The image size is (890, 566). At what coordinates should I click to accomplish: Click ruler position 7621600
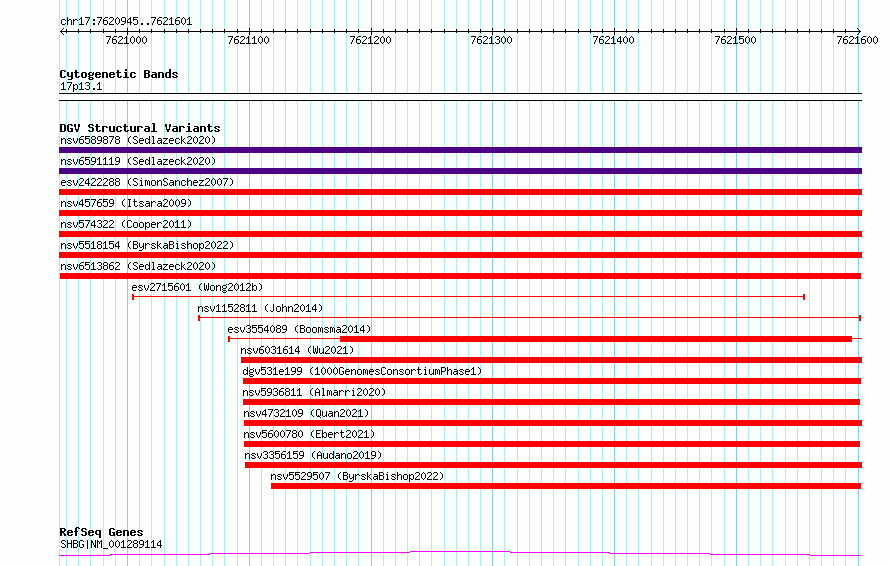(x=858, y=40)
